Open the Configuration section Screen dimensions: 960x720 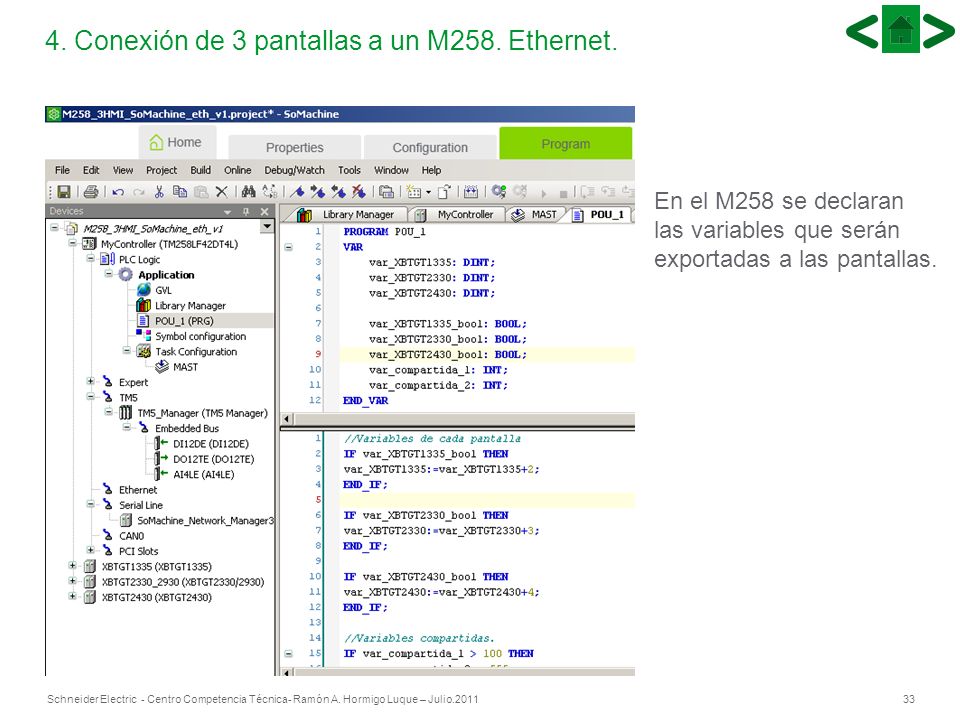click(x=430, y=148)
